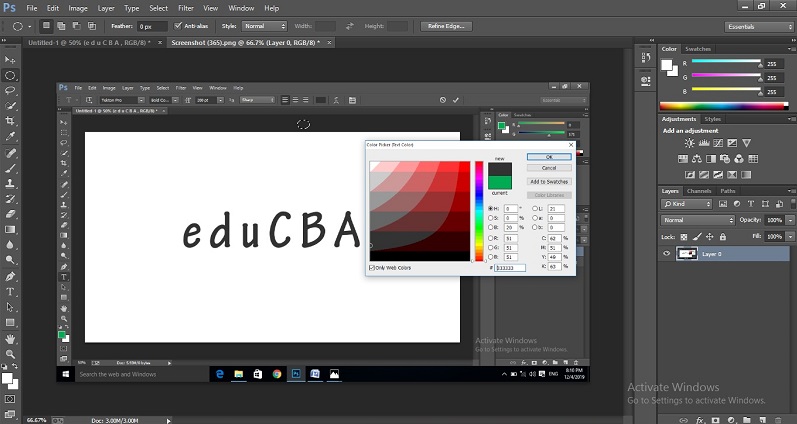The height and width of the screenshot is (424, 797).
Task: Add a Gradient Map adjustment
Action: pos(746,175)
